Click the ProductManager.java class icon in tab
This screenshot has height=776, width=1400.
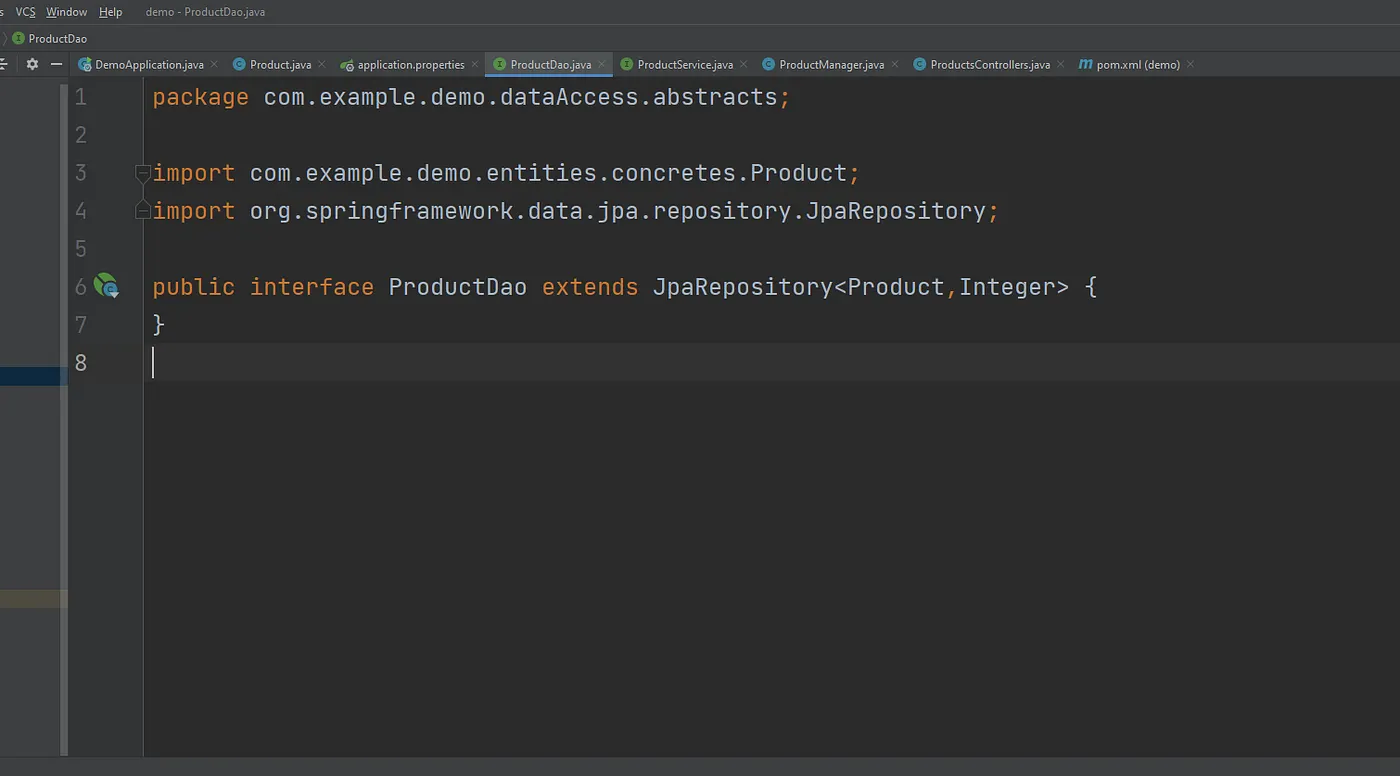tap(768, 65)
